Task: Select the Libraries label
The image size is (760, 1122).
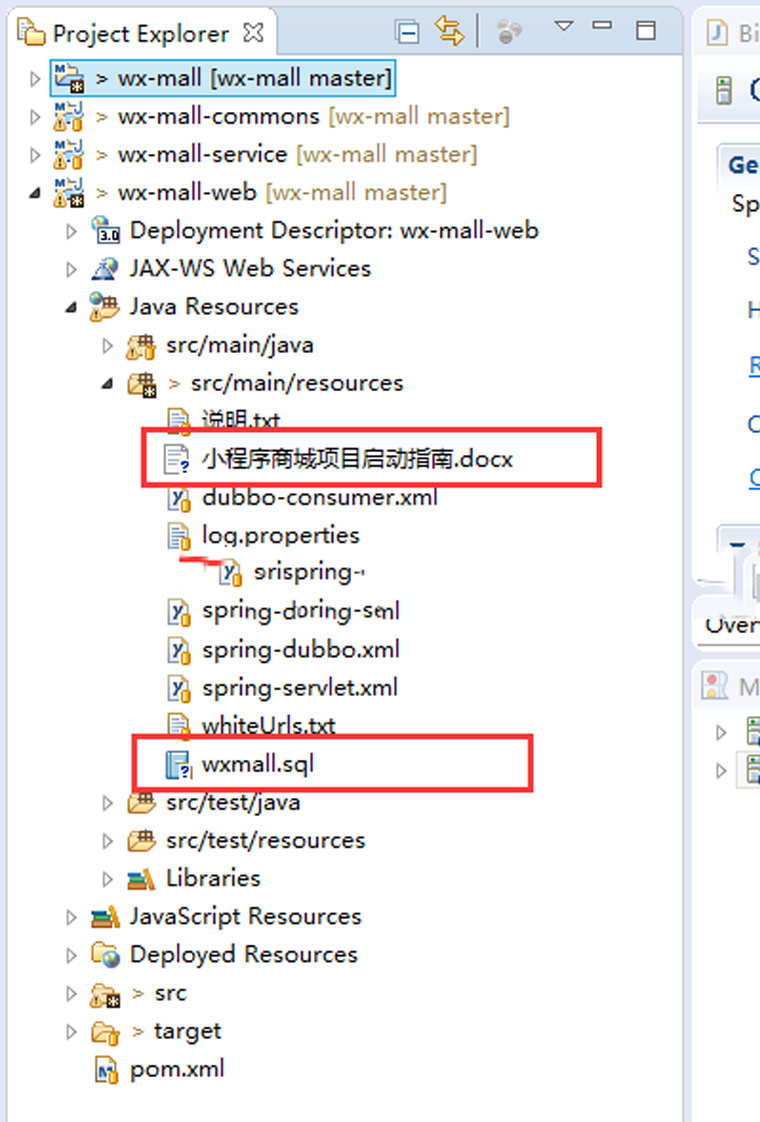Action: pyautogui.click(x=213, y=878)
